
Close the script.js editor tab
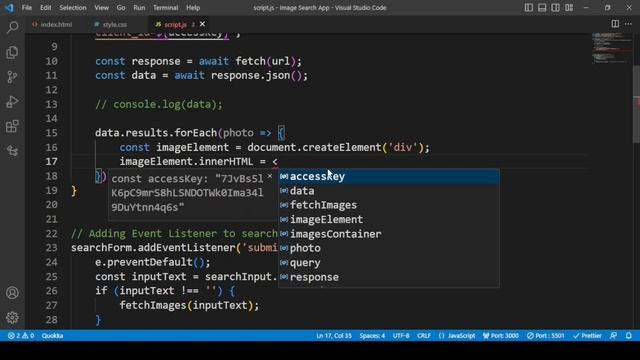pyautogui.click(x=202, y=24)
